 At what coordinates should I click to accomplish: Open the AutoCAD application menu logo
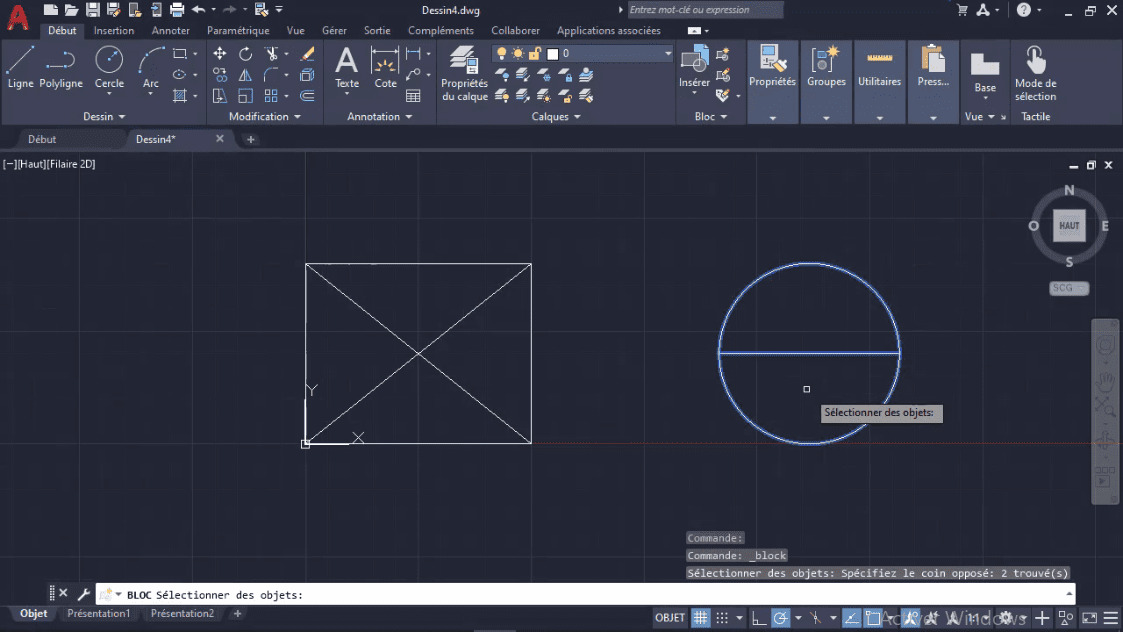click(18, 17)
